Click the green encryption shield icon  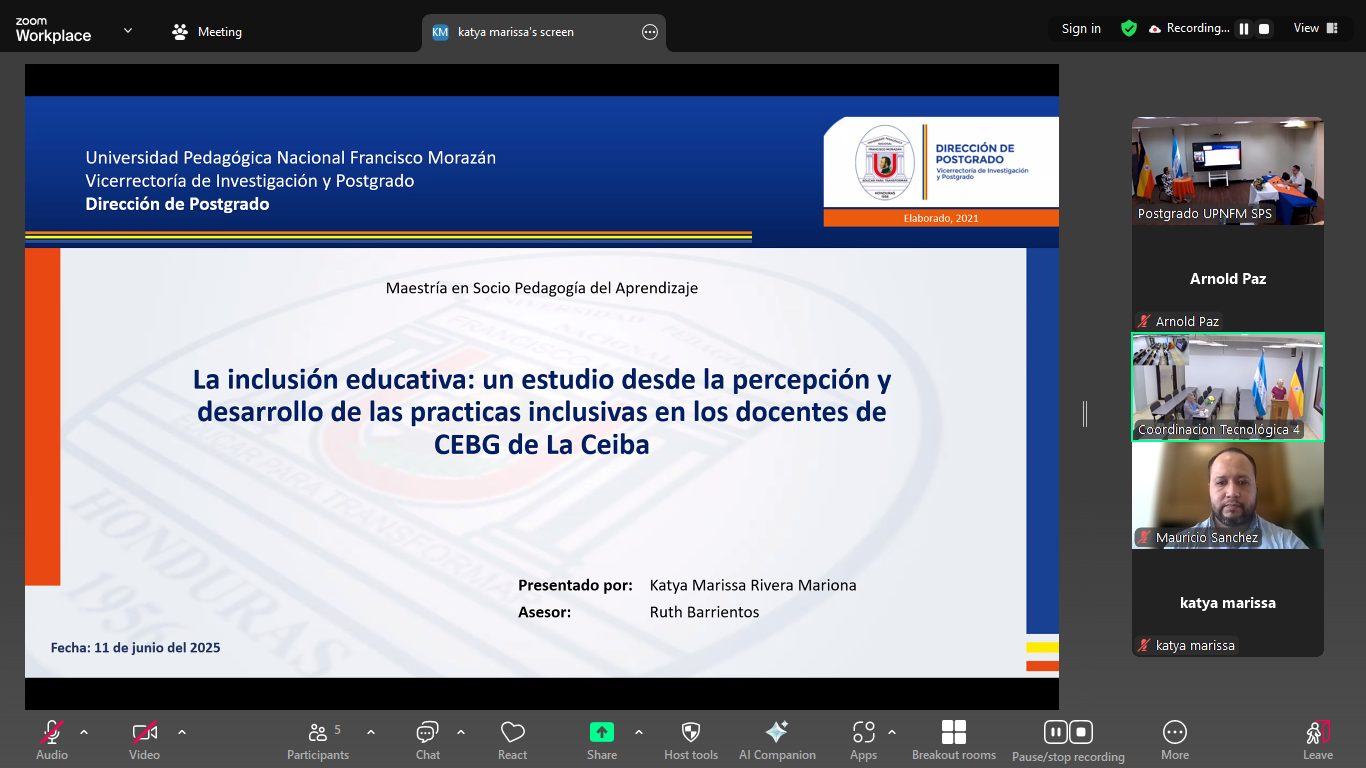coord(1129,29)
